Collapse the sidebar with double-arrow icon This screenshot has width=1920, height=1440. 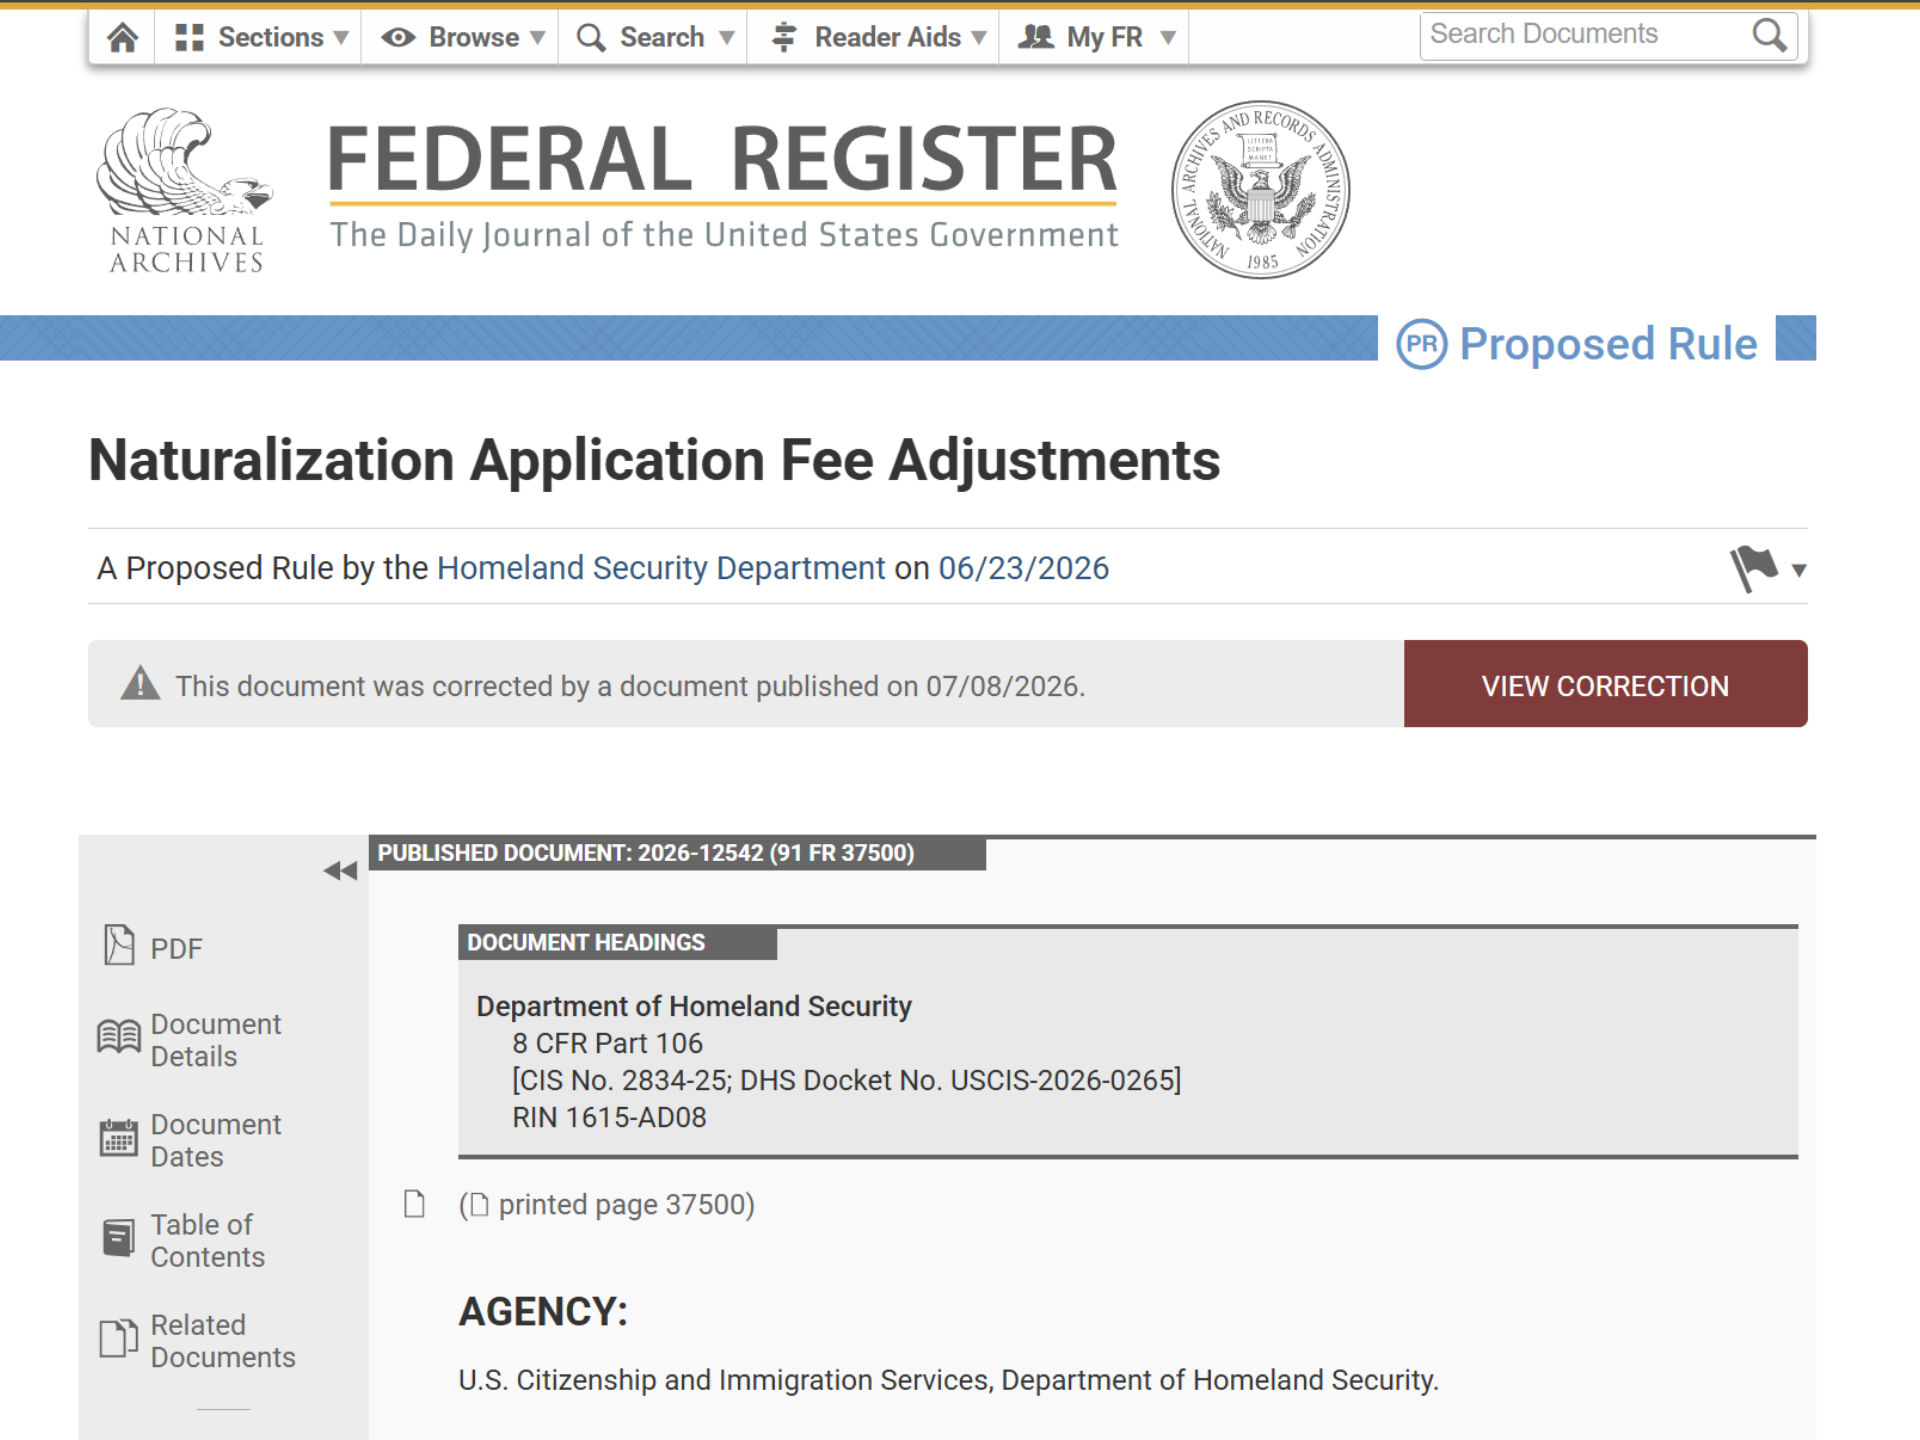[340, 871]
